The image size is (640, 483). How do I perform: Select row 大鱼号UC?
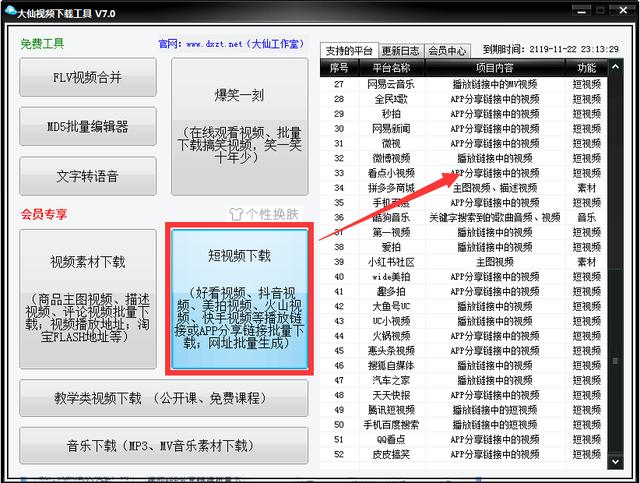[463, 306]
